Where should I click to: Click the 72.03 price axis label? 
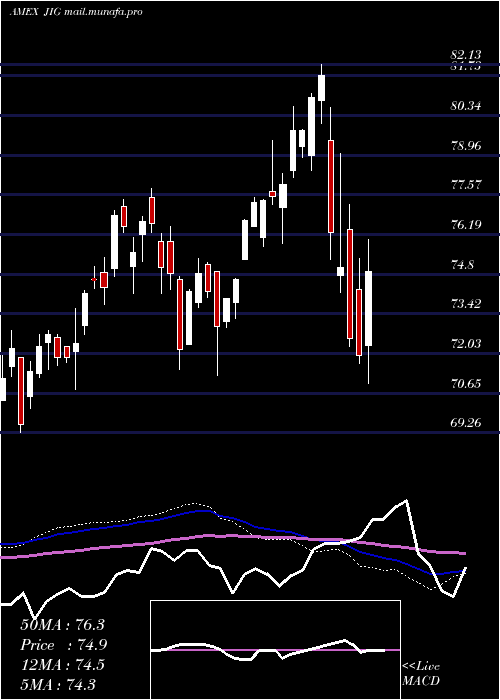click(x=466, y=344)
